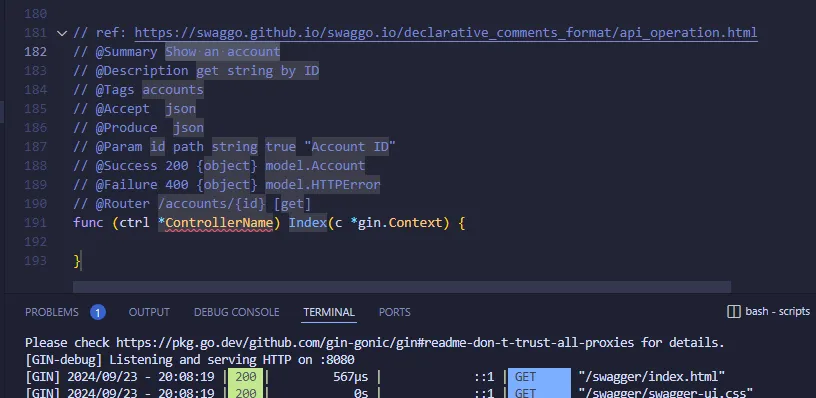Collapse the code fold chevron at line 181

pos(62,33)
